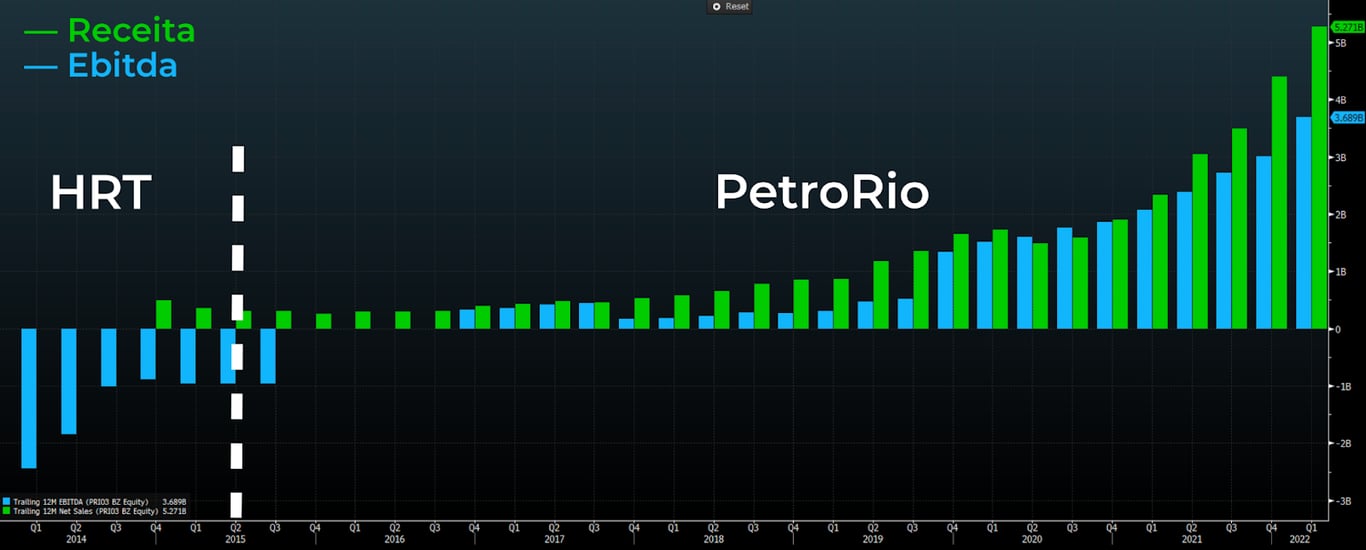The image size is (1366, 550).
Task: Click the 2014 year label on the x-axis
Action: tap(76, 538)
